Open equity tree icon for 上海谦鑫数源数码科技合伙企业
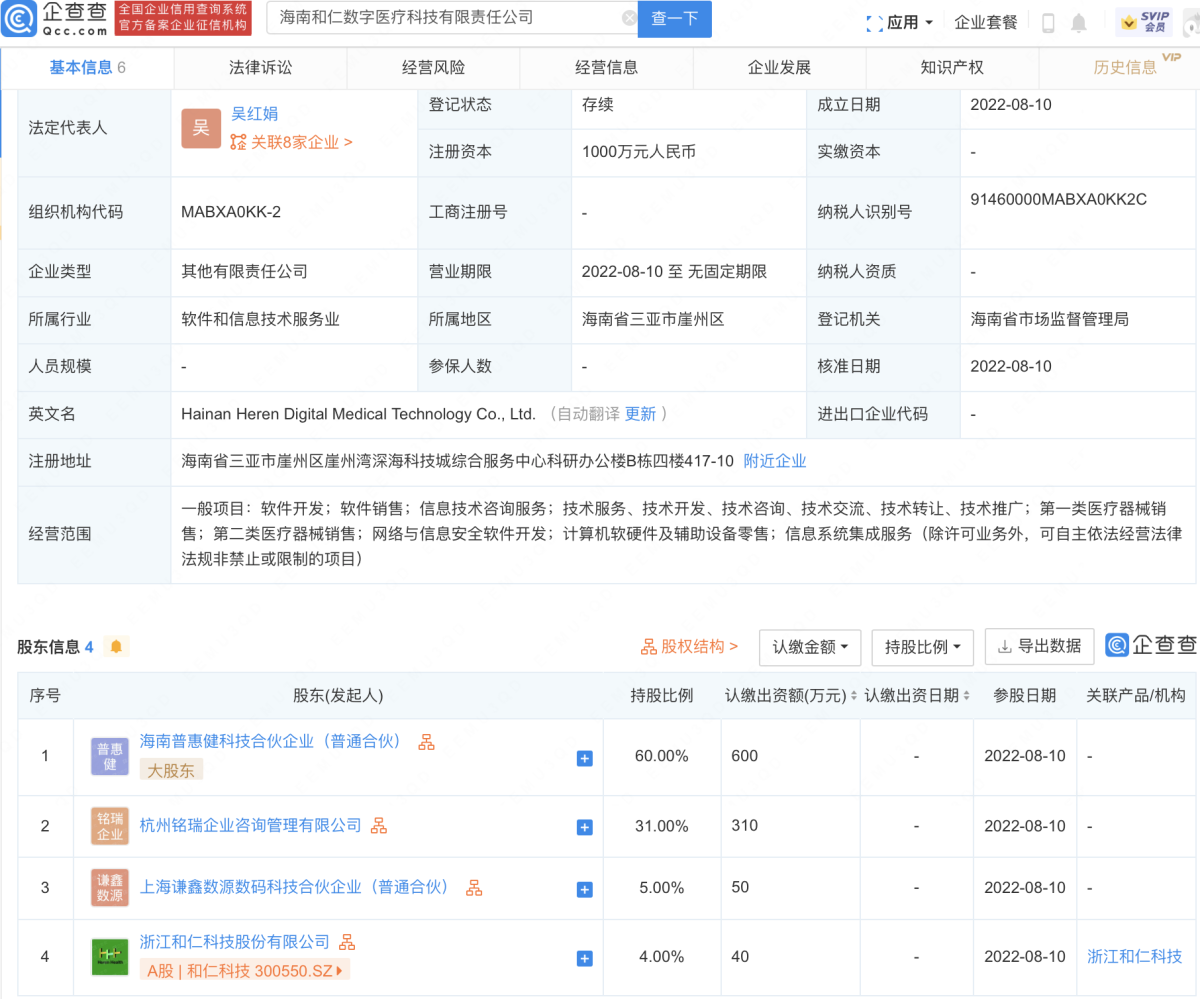The image size is (1200, 999). coord(474,887)
